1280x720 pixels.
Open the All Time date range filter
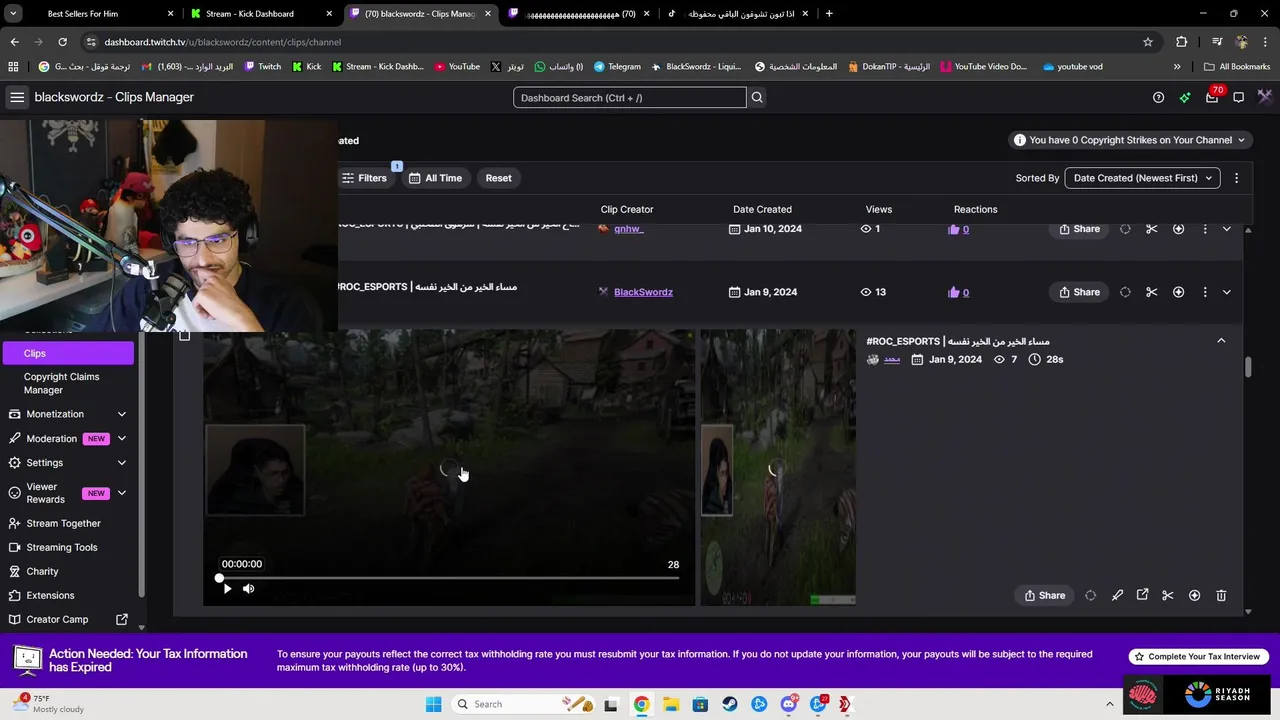[x=435, y=178]
